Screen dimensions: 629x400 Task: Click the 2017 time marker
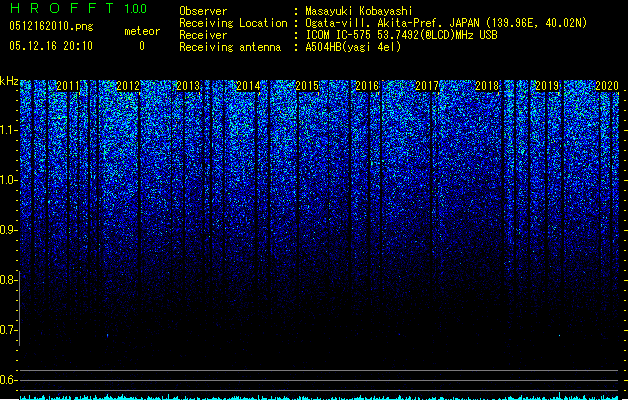click(x=427, y=86)
